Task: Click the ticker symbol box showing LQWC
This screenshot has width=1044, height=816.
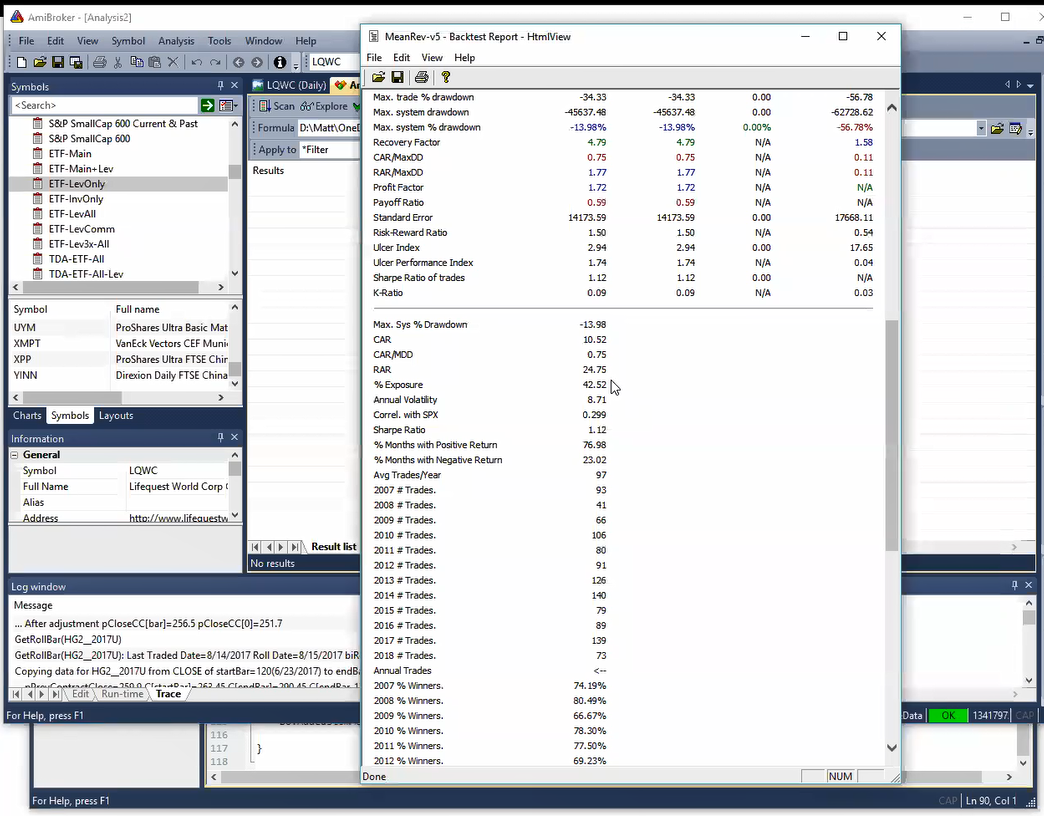Action: [333, 62]
